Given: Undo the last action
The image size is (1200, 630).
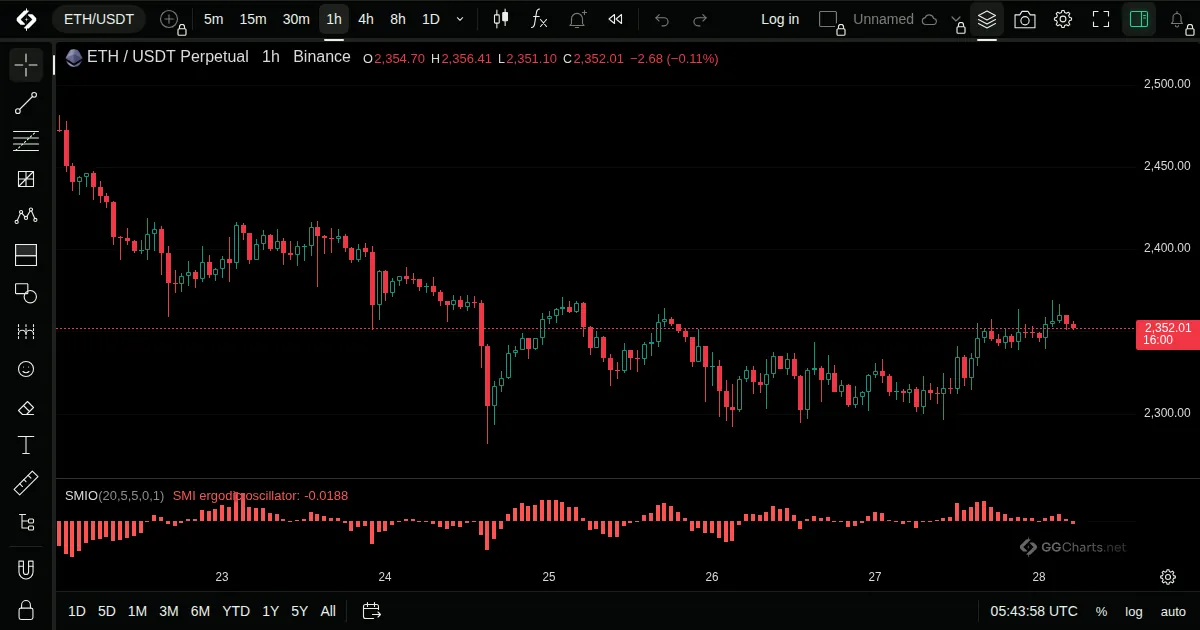Looking at the screenshot, I should pos(662,19).
